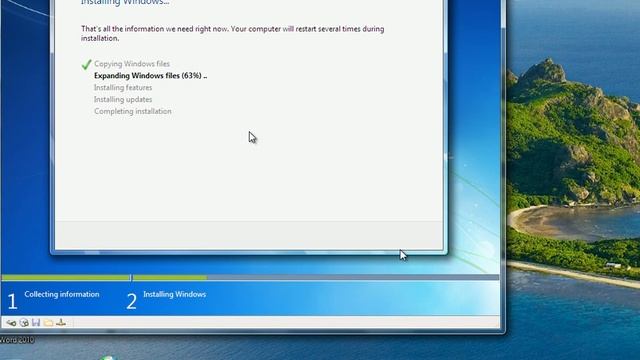Select the 'Copying Windows files' step text
The height and width of the screenshot is (360, 640).
coord(132,64)
